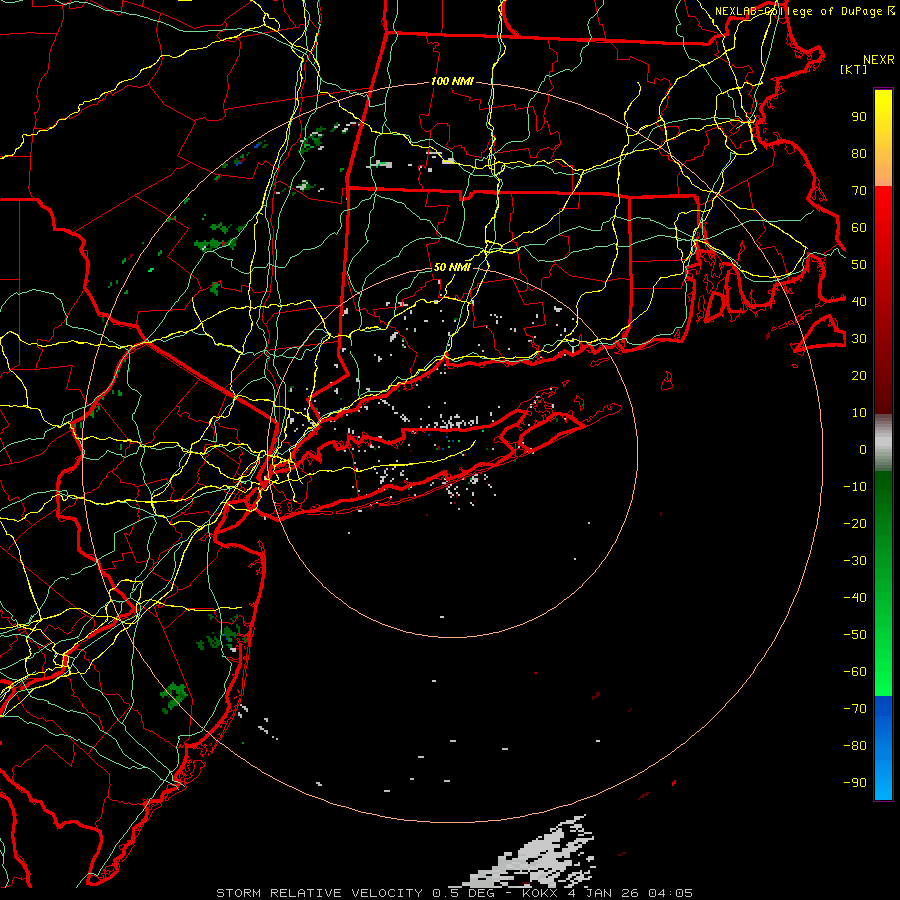
Task: Click the "-20" tick label on the scale
Action: tap(855, 523)
